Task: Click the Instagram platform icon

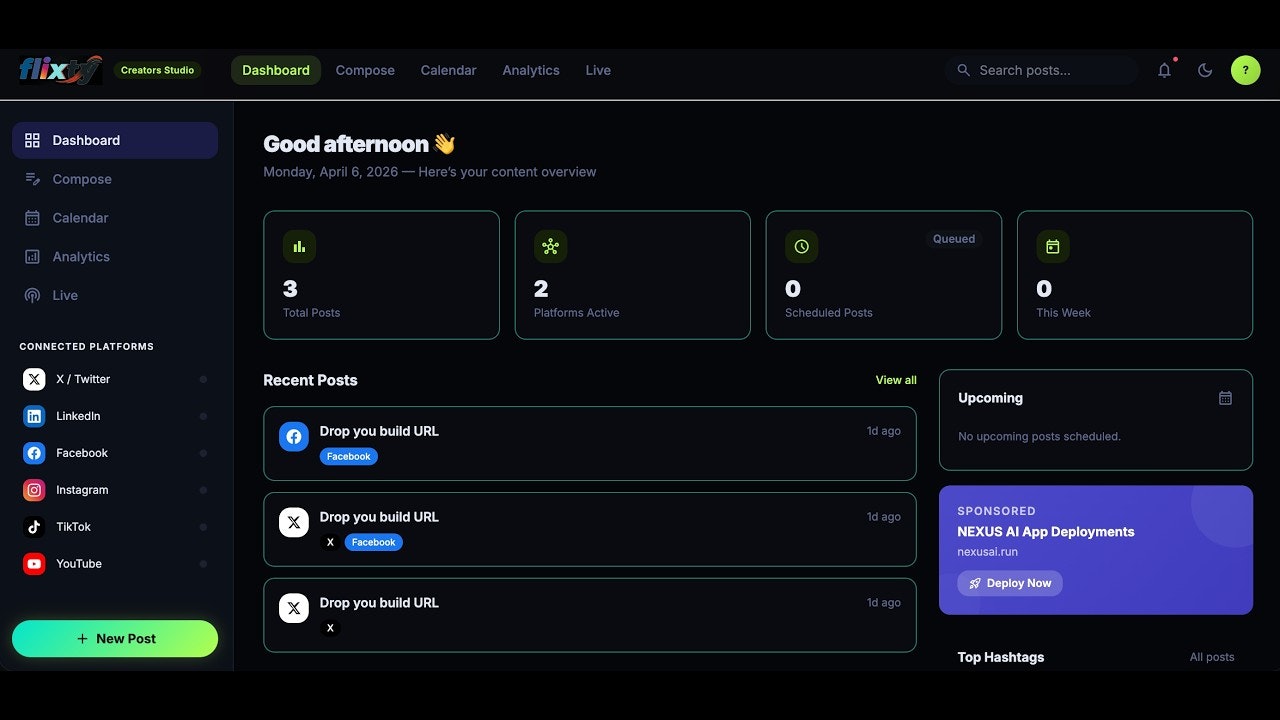Action: (34, 490)
